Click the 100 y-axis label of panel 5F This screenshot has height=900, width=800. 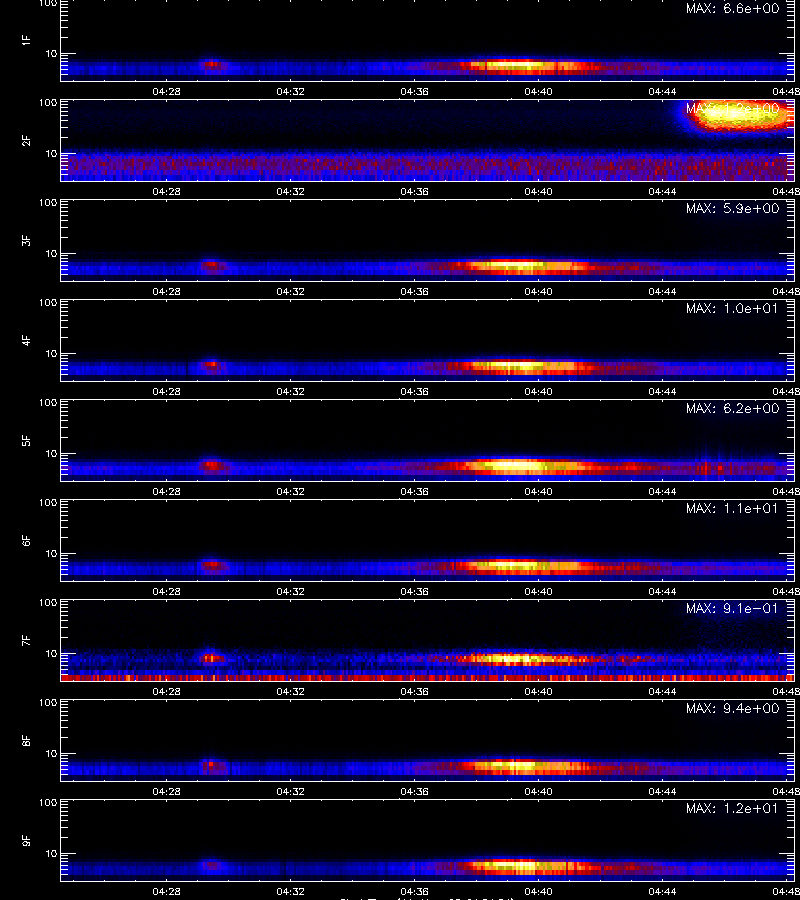48,402
